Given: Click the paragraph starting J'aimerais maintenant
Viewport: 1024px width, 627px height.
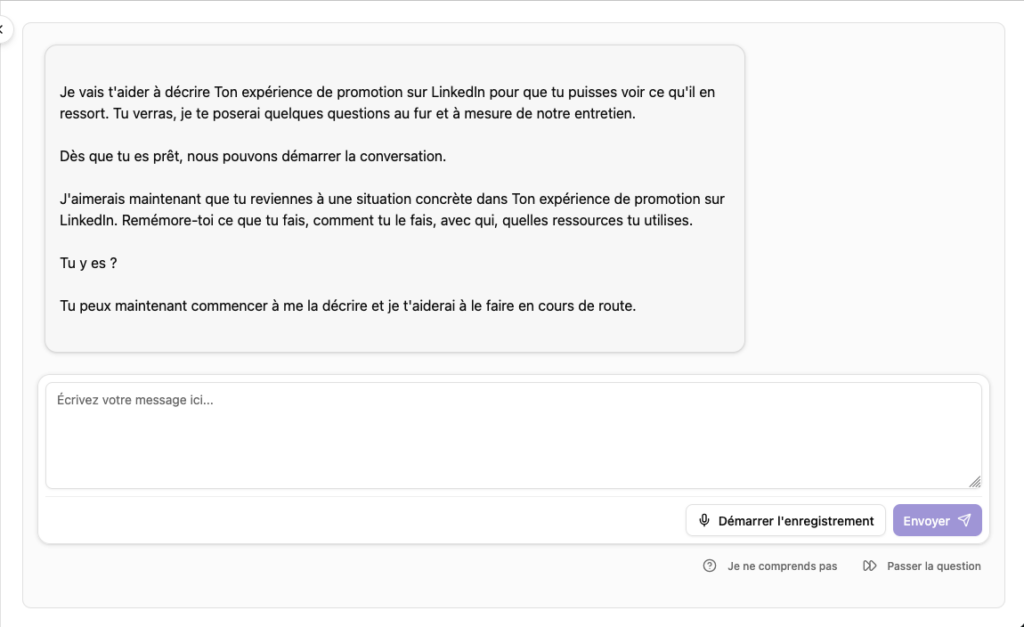Looking at the screenshot, I should pyautogui.click(x=392, y=210).
